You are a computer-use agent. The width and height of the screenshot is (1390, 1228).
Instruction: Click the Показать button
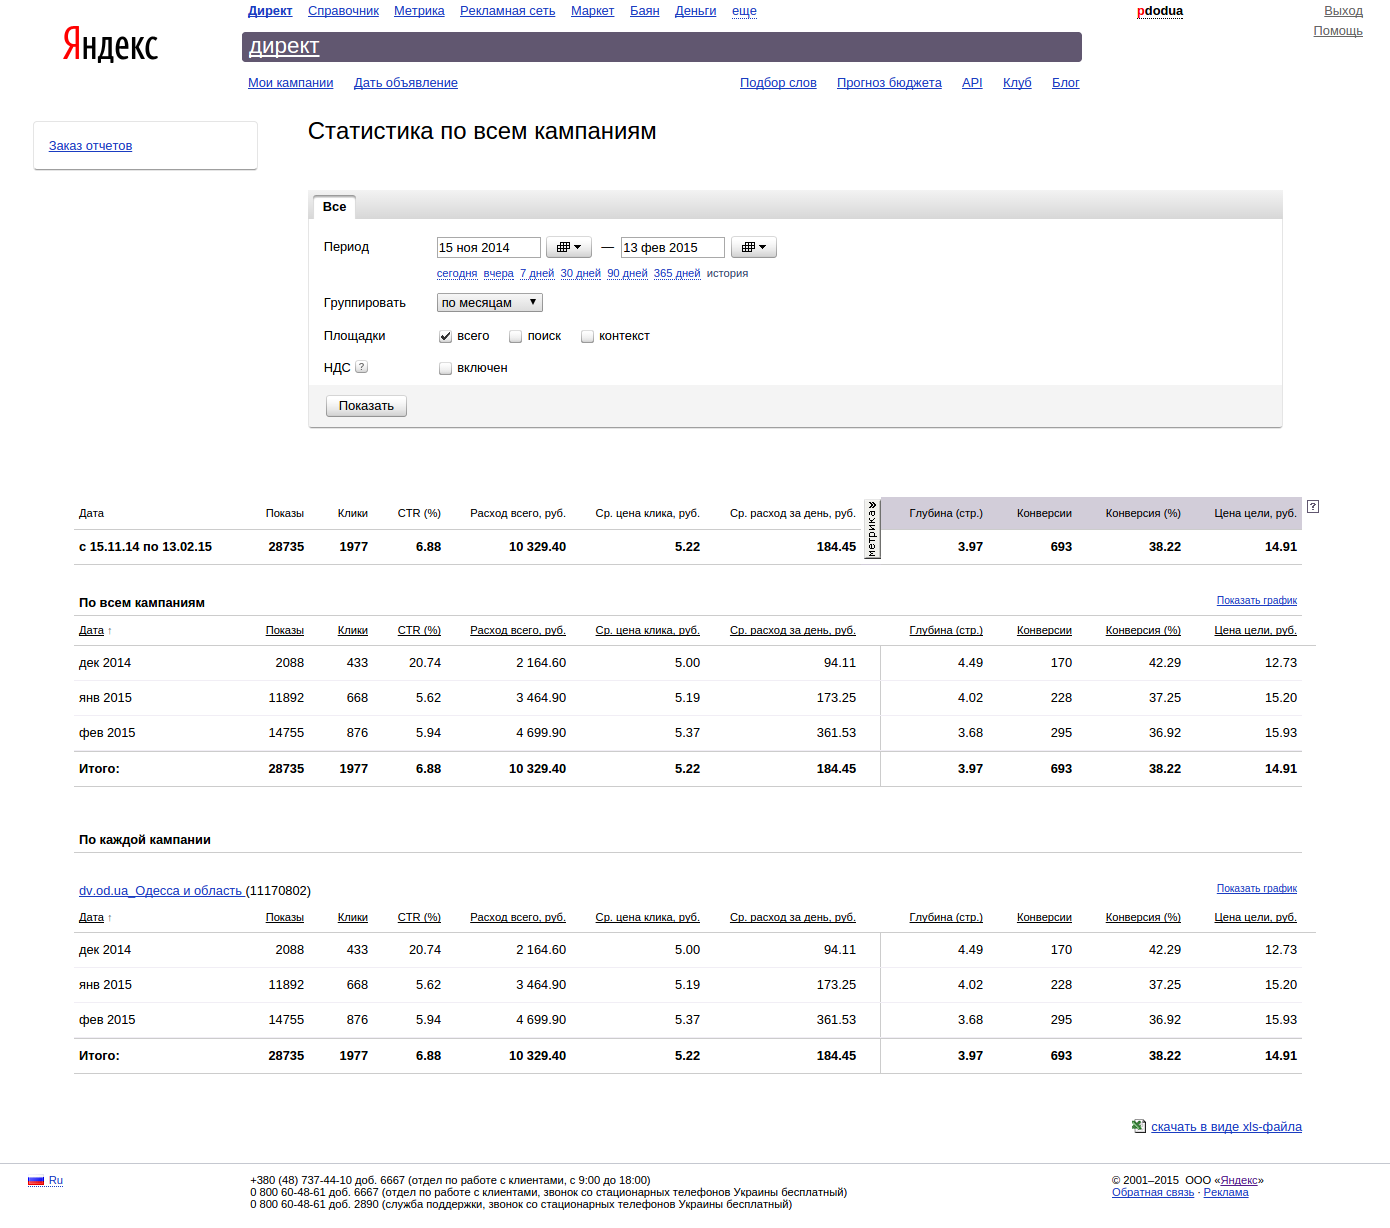(x=366, y=406)
